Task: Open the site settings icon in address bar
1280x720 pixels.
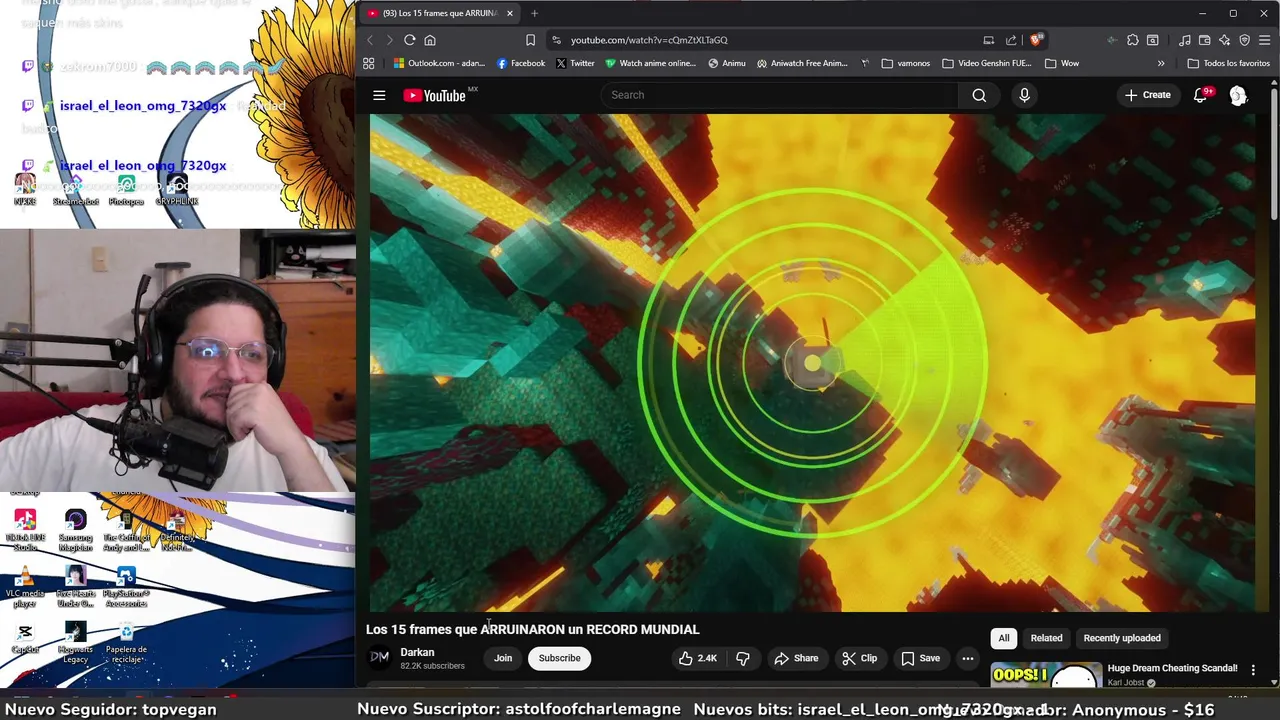Action: click(x=556, y=40)
